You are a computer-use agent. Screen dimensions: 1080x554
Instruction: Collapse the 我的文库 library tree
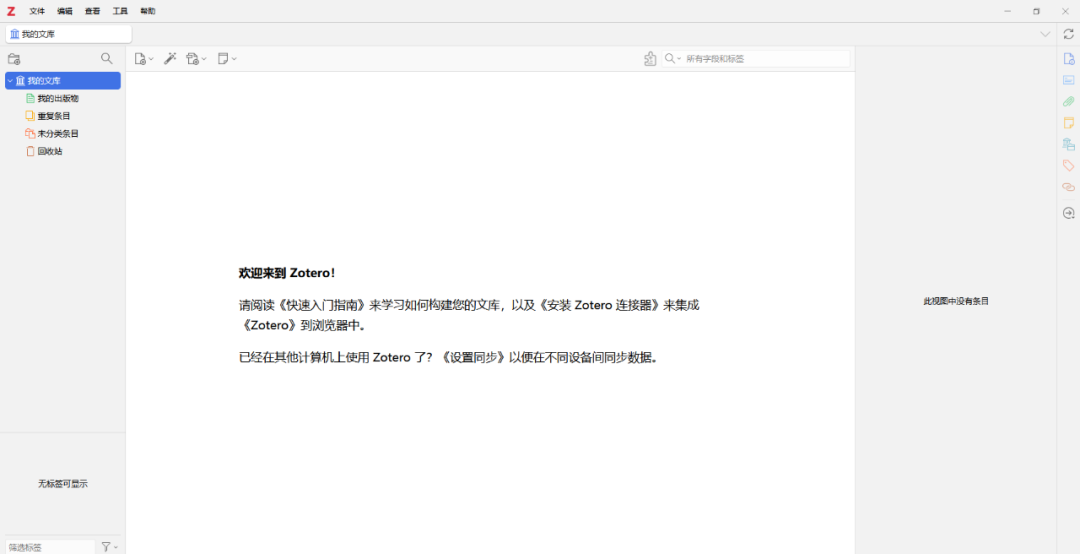pyautogui.click(x=10, y=81)
